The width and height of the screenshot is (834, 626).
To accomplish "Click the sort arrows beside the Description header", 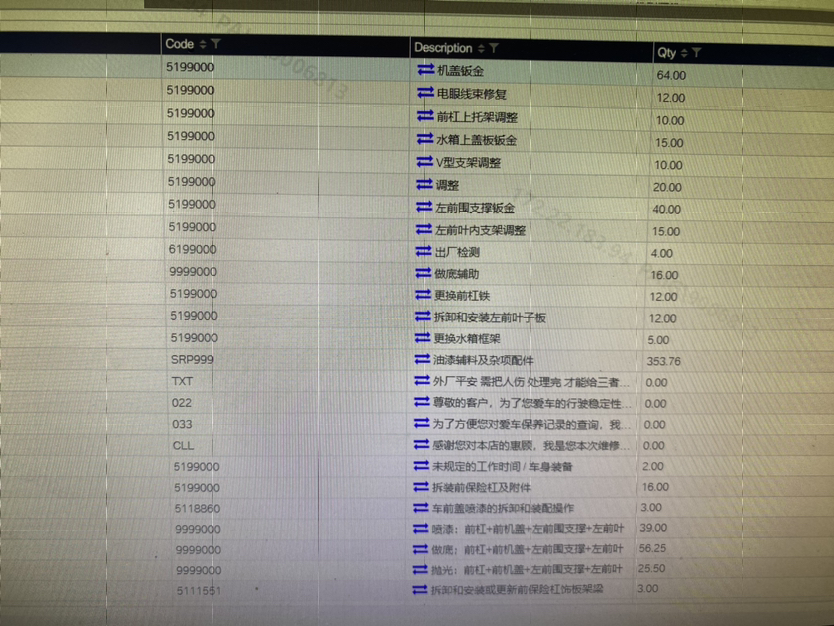I will point(481,48).
